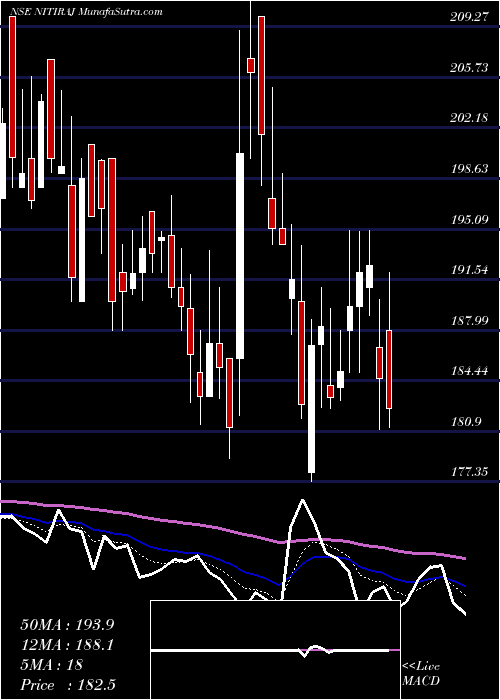Click the <<Live MACD label
Screen dimensions: 500x700
click(421, 674)
